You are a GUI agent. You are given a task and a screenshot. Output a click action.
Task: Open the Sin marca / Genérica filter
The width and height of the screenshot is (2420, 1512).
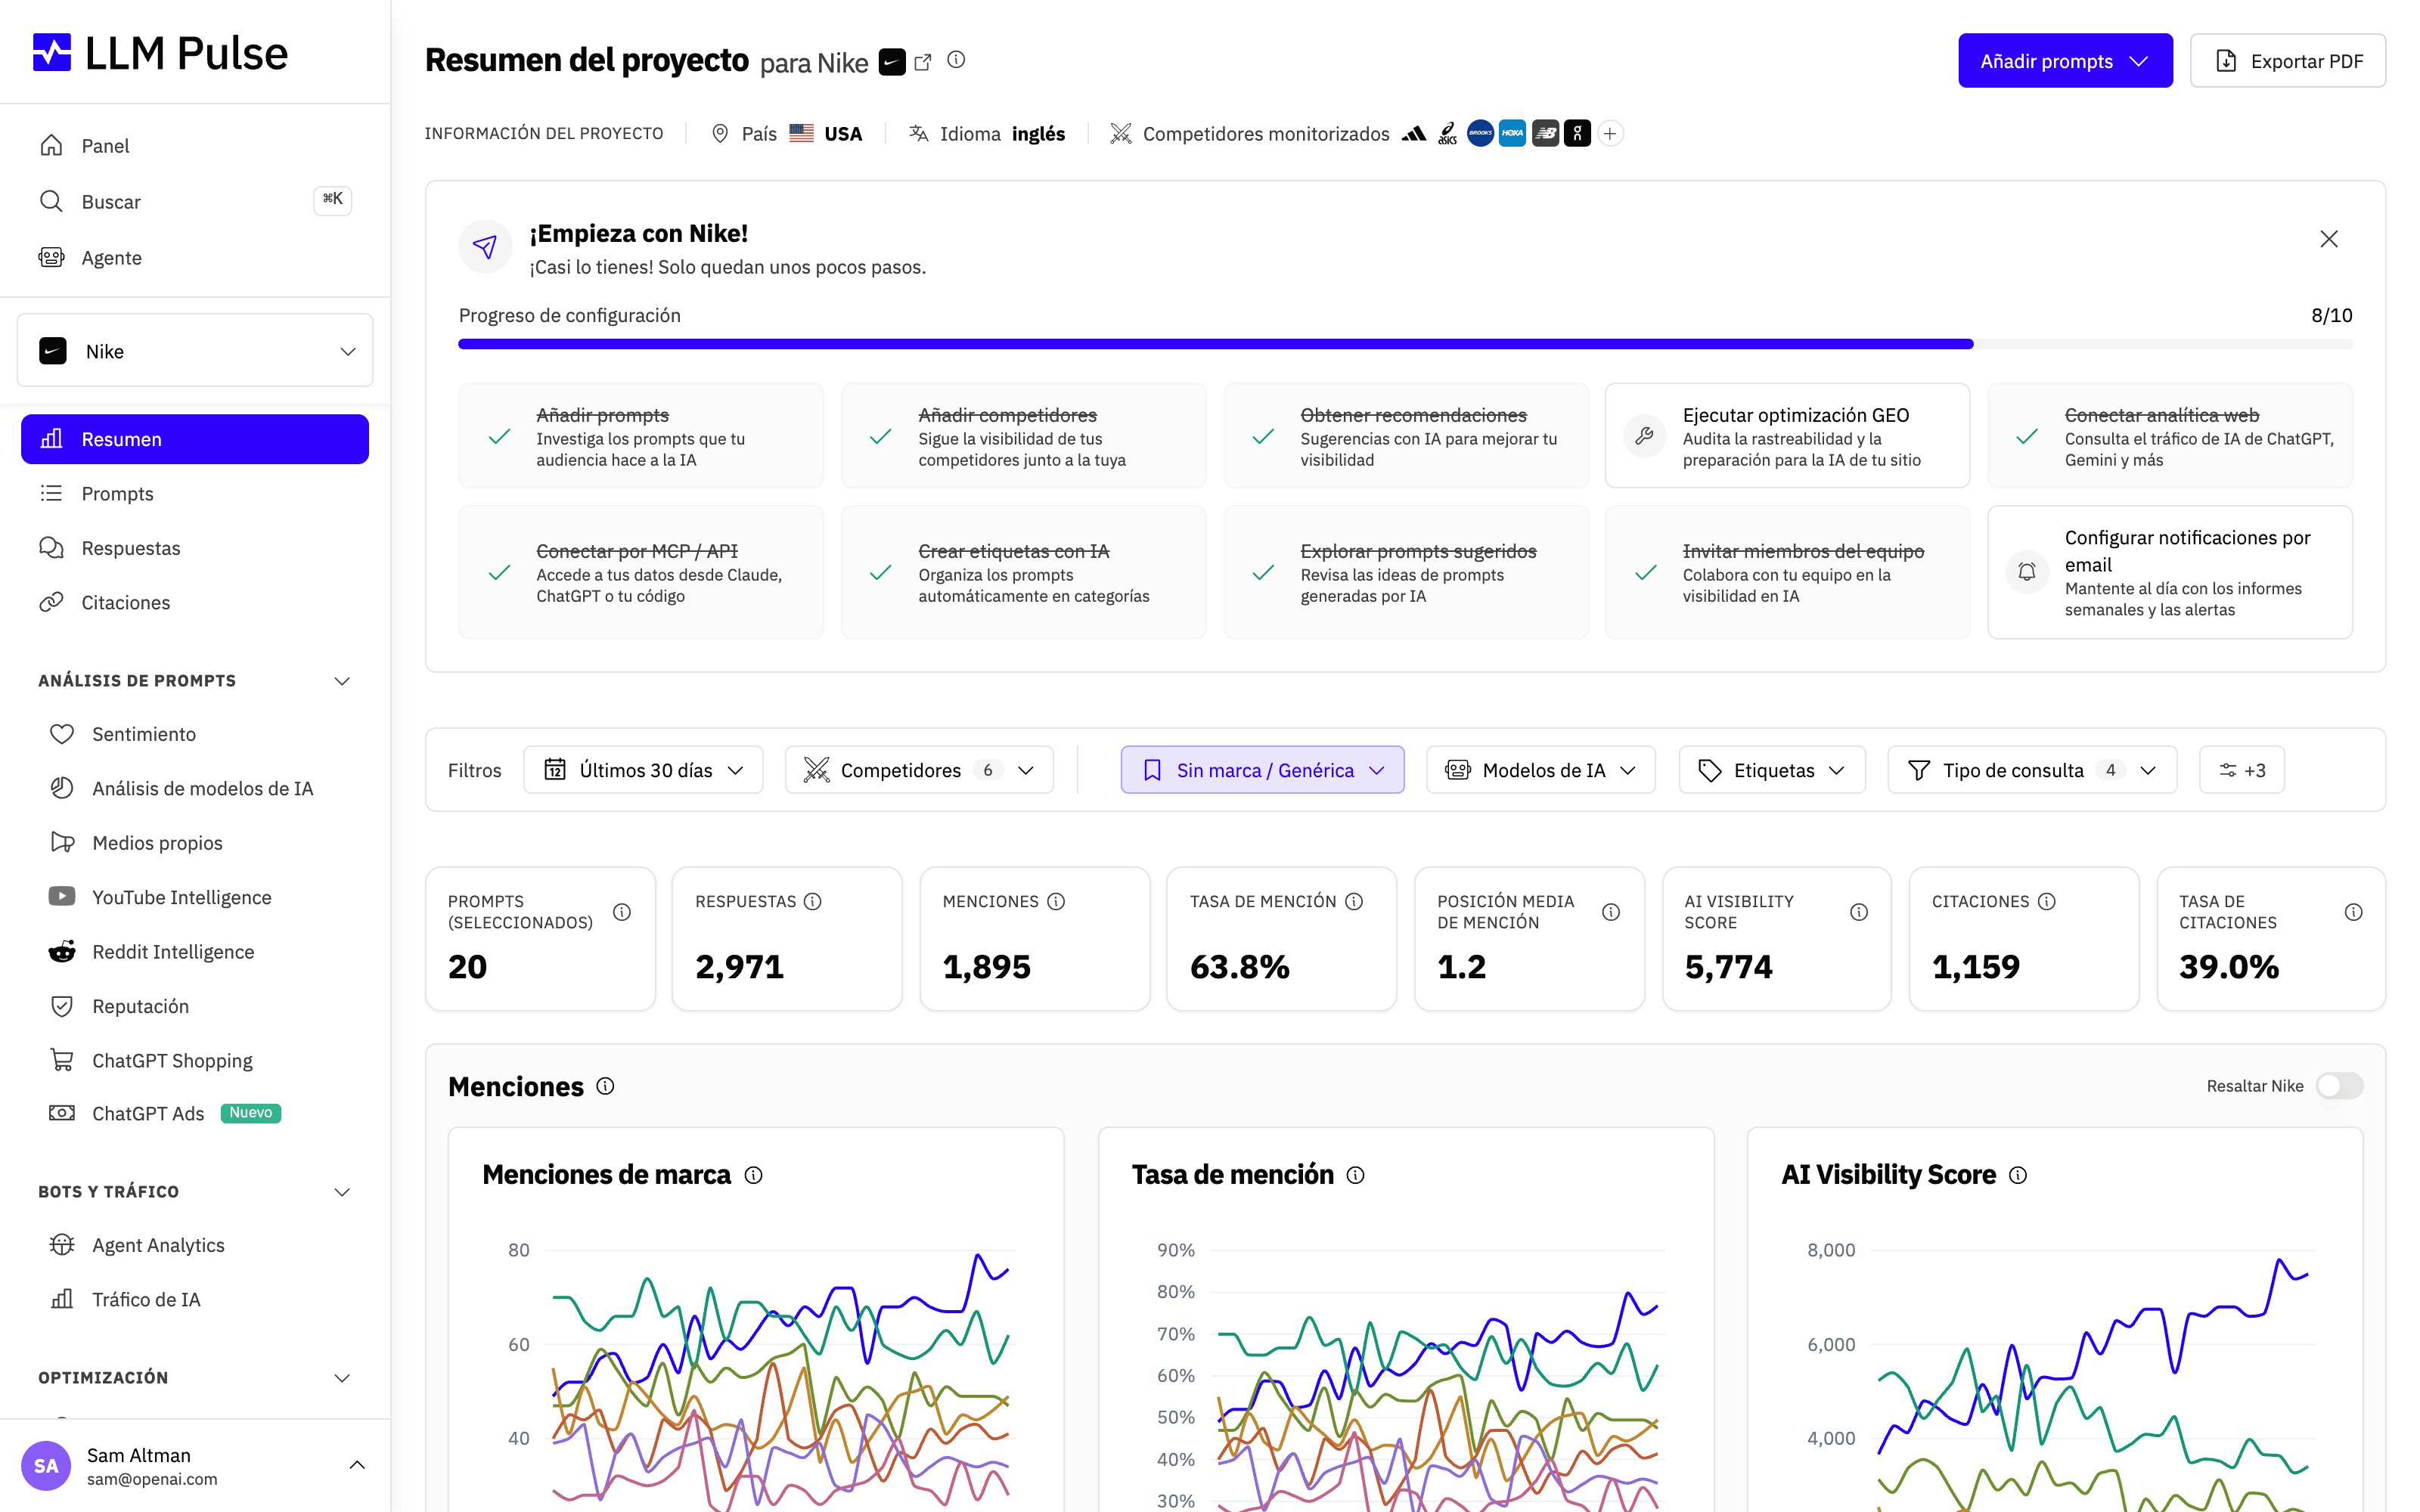1262,770
